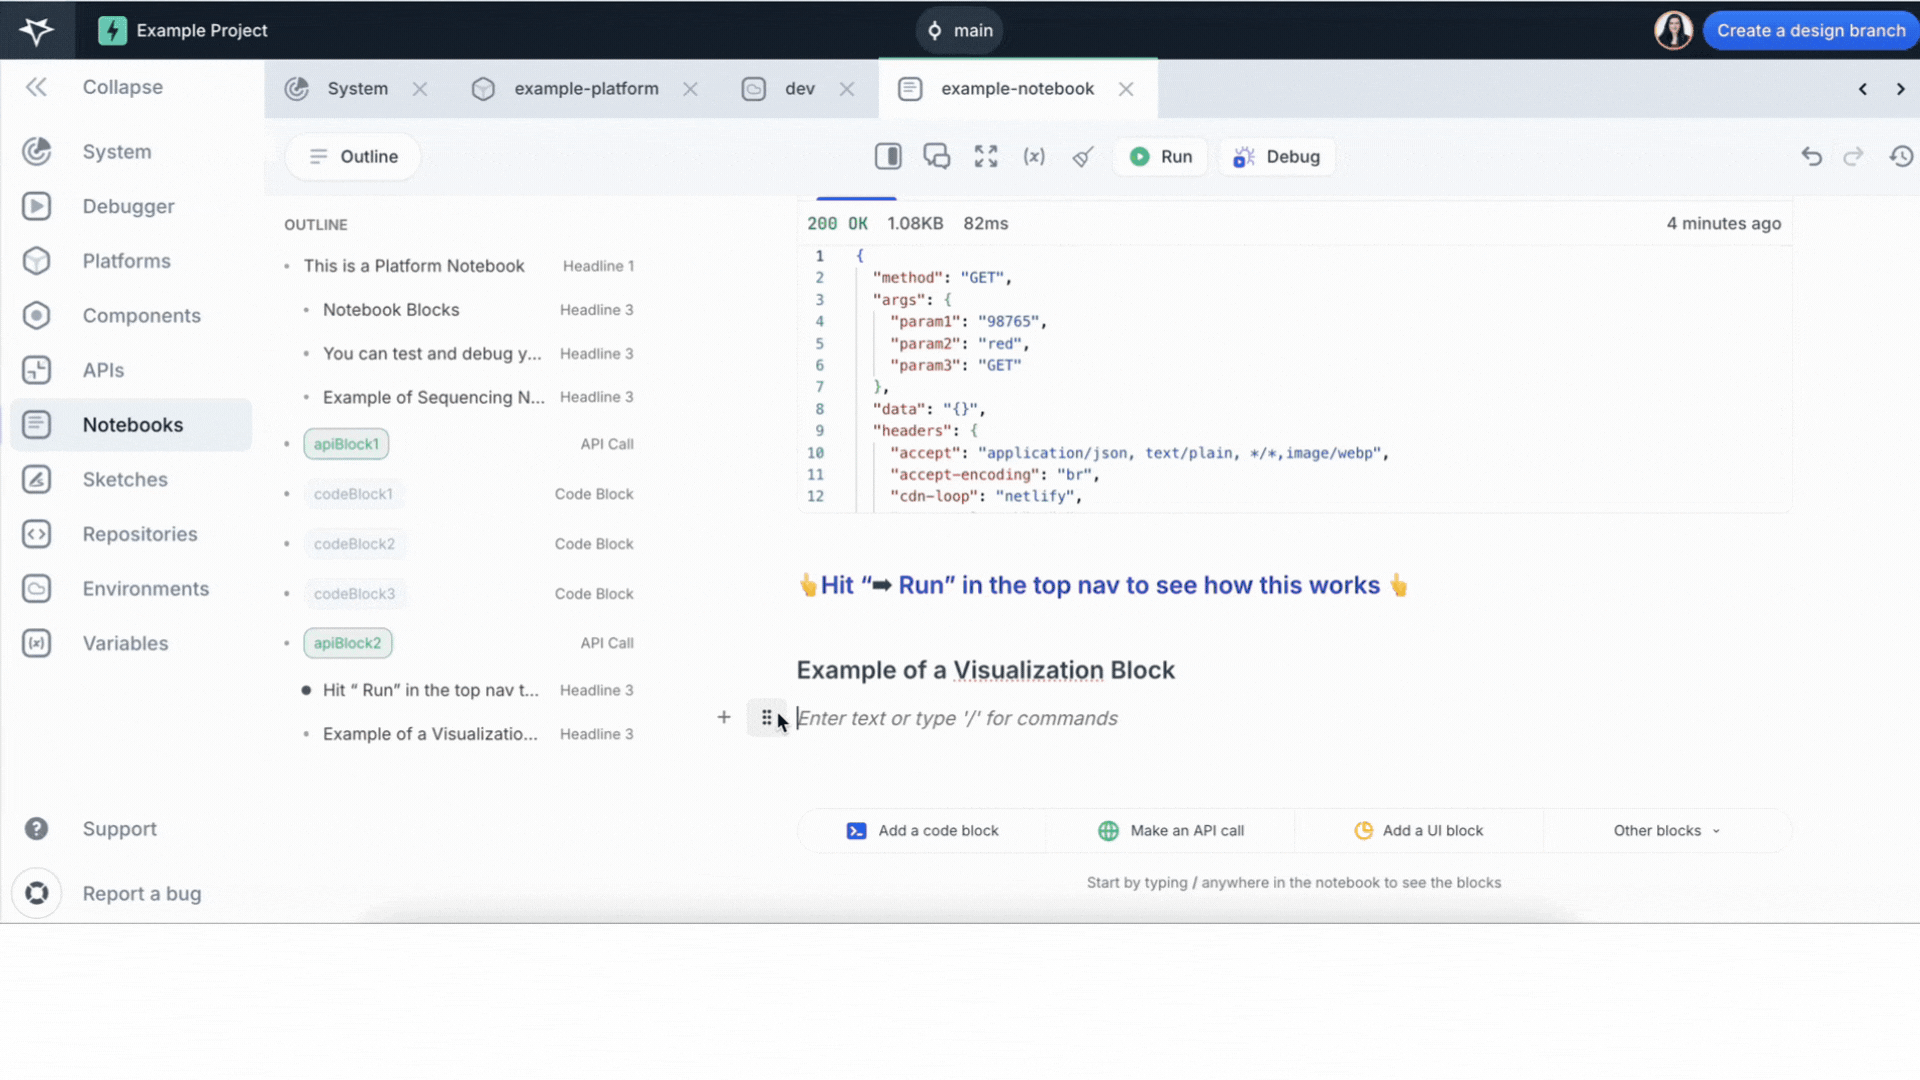Image resolution: width=1920 pixels, height=1080 pixels.
Task: Select Notebooks in the sidebar
Action: click(131, 425)
